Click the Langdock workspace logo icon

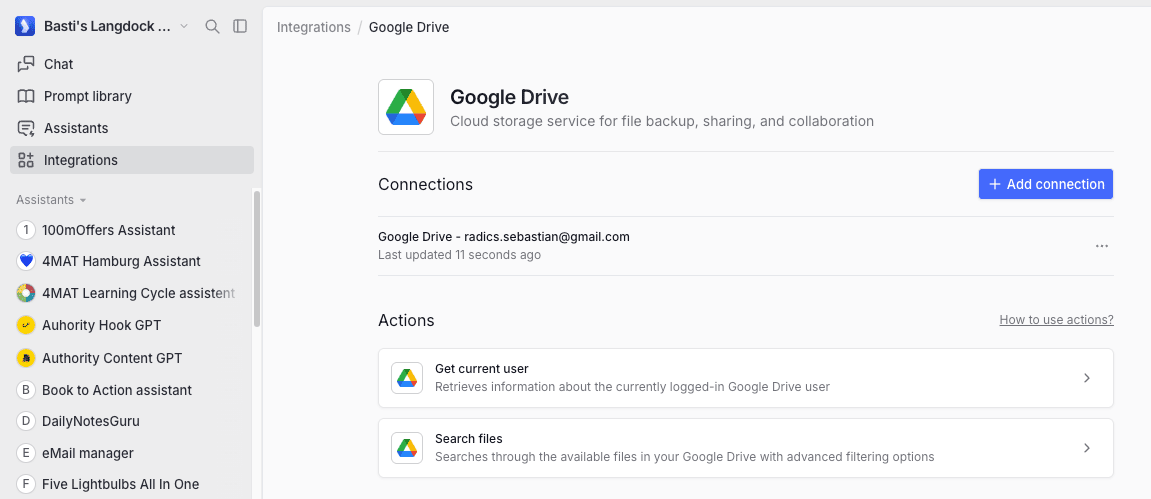pyautogui.click(x=25, y=26)
